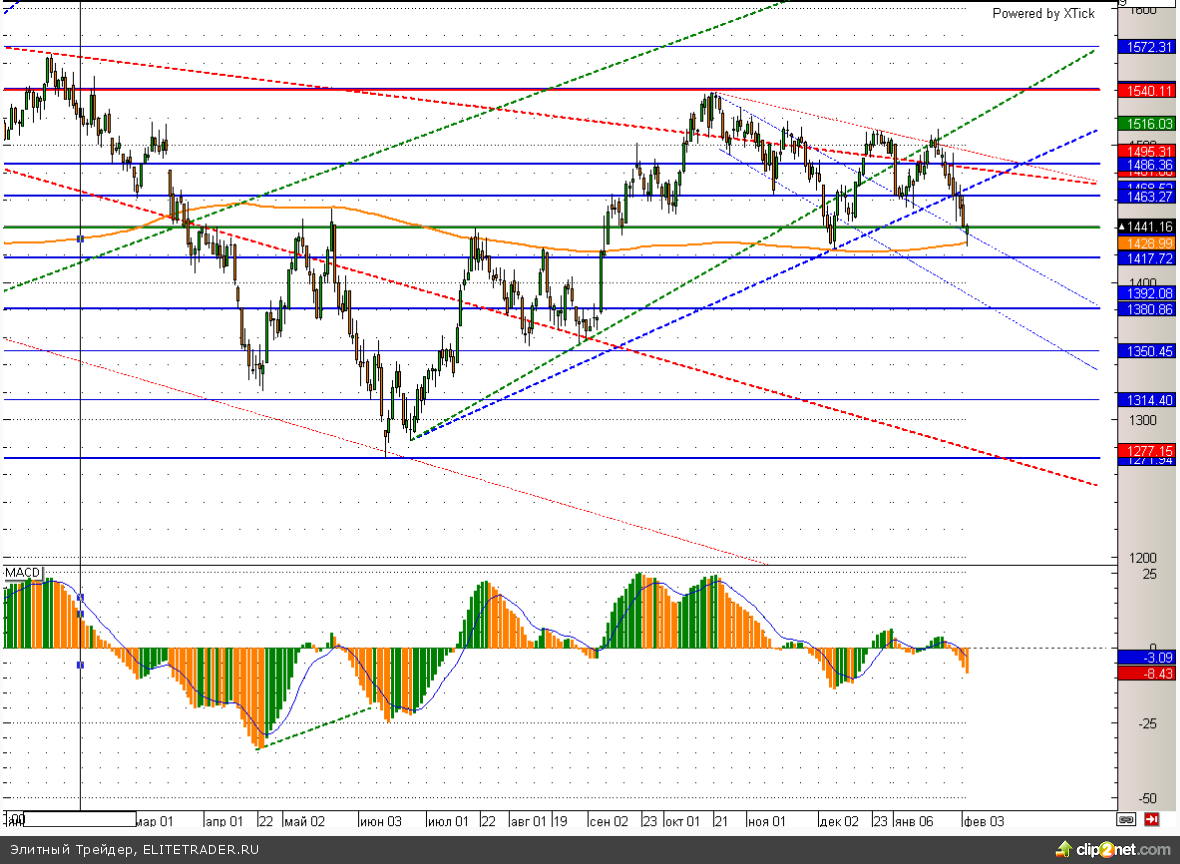Click the 'Powered by XTick' text

1043,14
